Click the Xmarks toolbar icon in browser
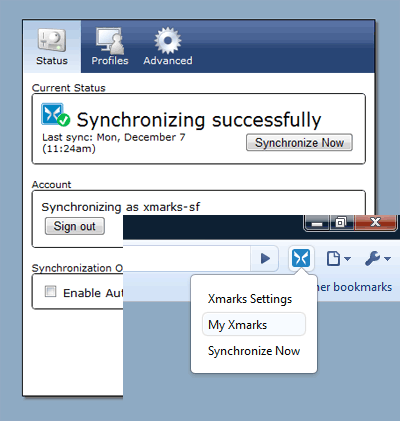This screenshot has width=400, height=421. point(301,258)
